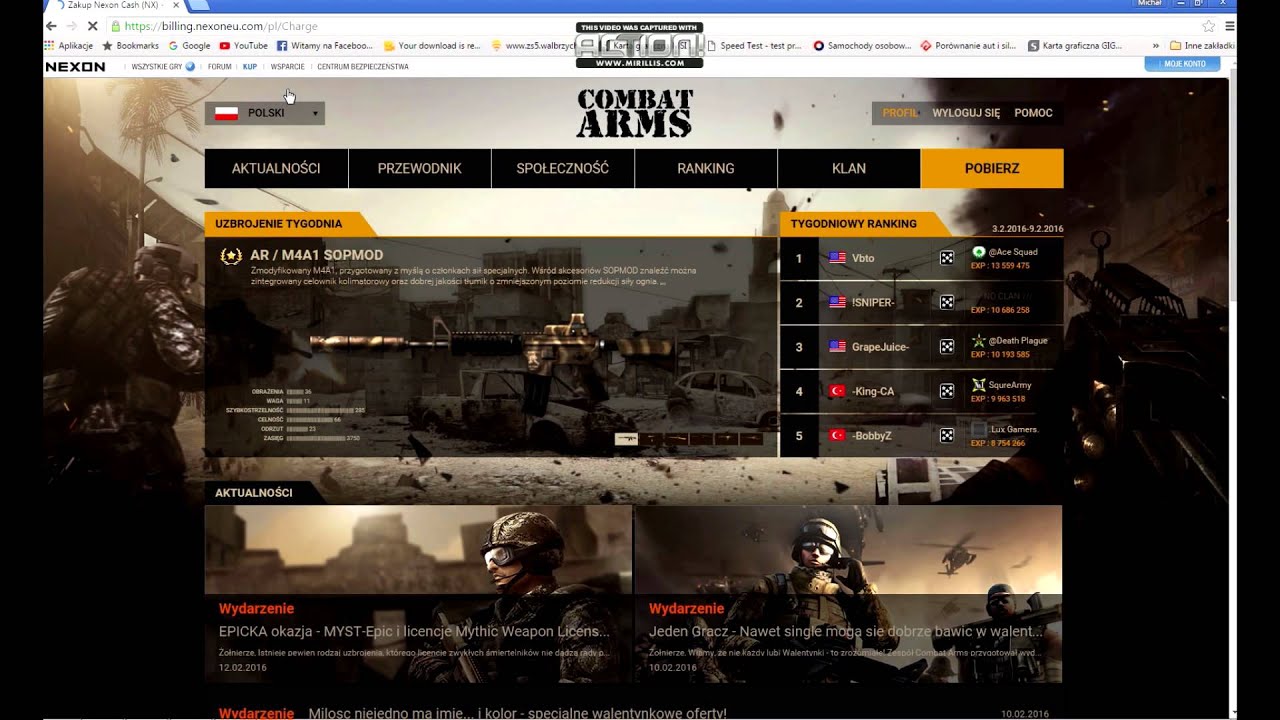The width and height of the screenshot is (1280, 720).
Task: Open the YouTube bookmark
Action: [243, 45]
